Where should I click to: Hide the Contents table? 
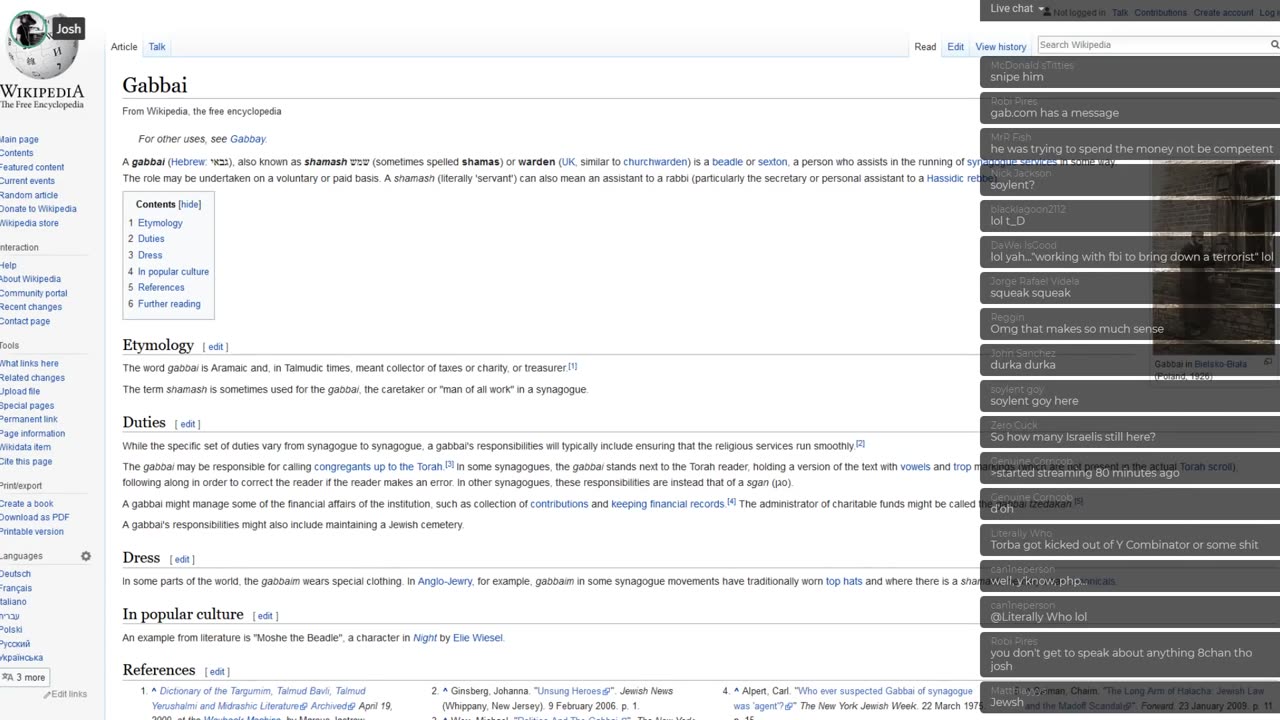click(190, 204)
